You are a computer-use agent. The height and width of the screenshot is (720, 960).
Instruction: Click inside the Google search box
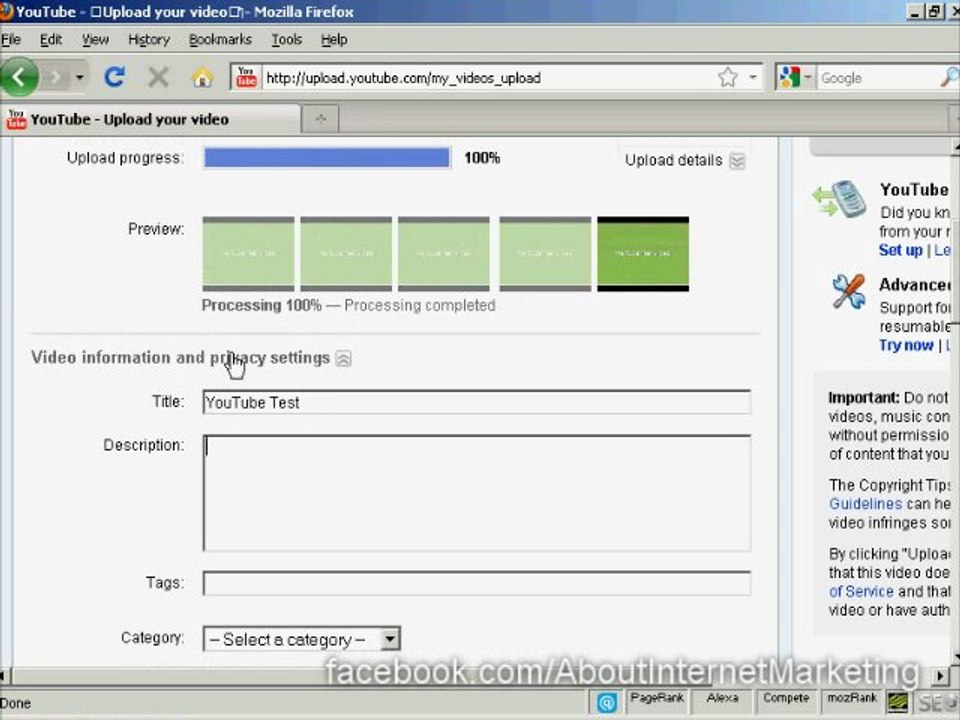(x=877, y=78)
